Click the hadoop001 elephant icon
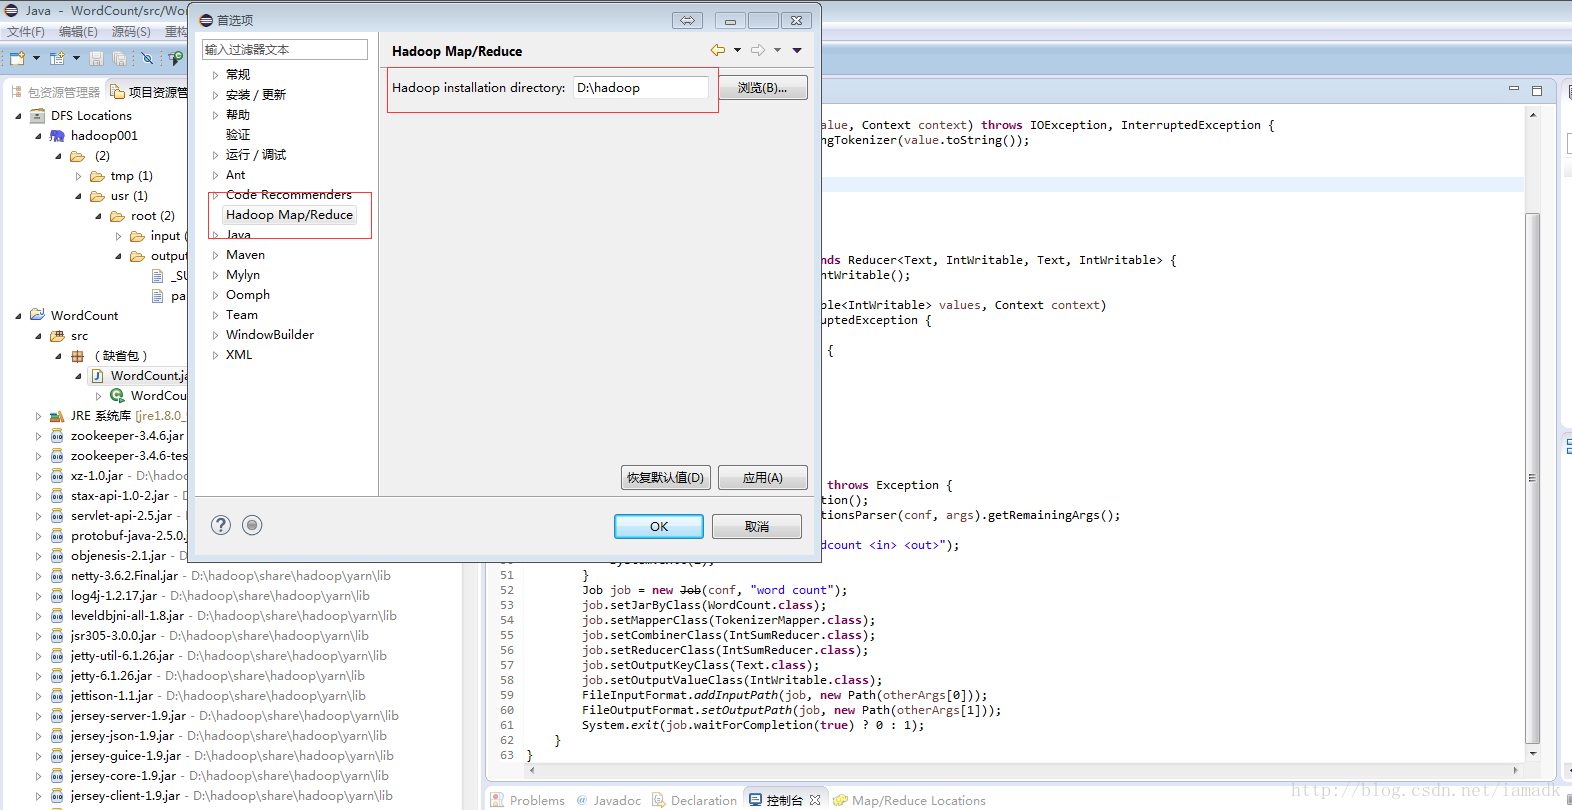The image size is (1572, 810). click(x=57, y=136)
